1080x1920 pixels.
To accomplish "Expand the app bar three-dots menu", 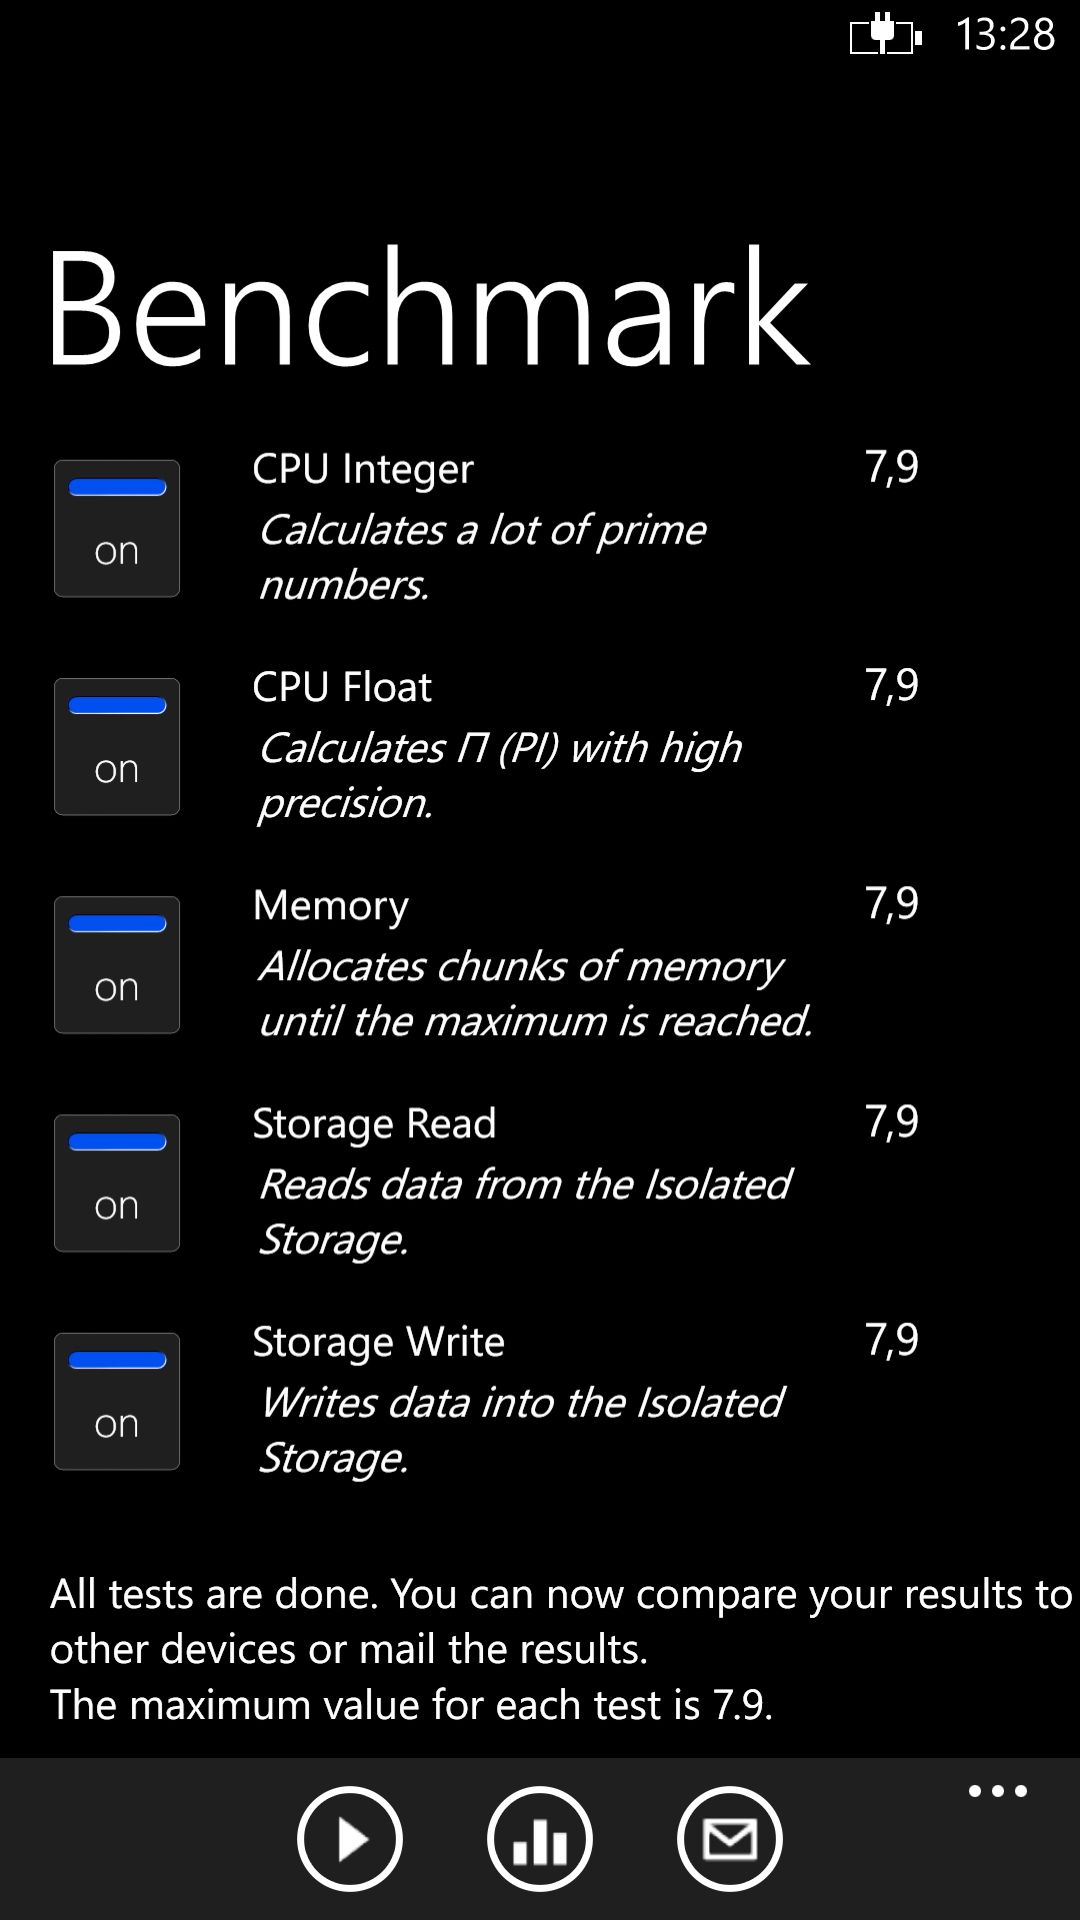I will (x=998, y=1791).
